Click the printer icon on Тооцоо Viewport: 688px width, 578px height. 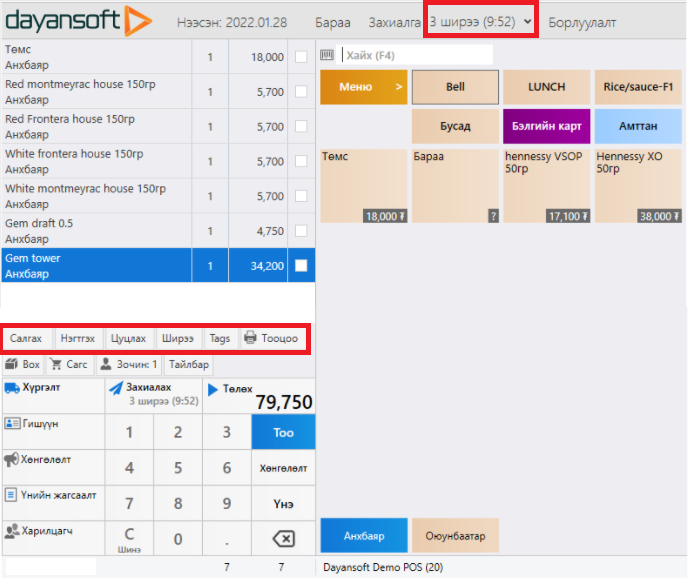(x=250, y=337)
